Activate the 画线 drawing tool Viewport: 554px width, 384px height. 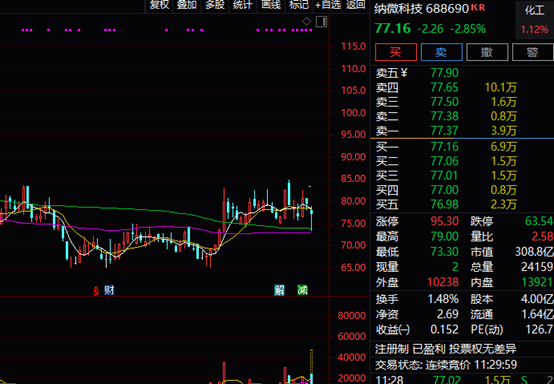point(271,5)
